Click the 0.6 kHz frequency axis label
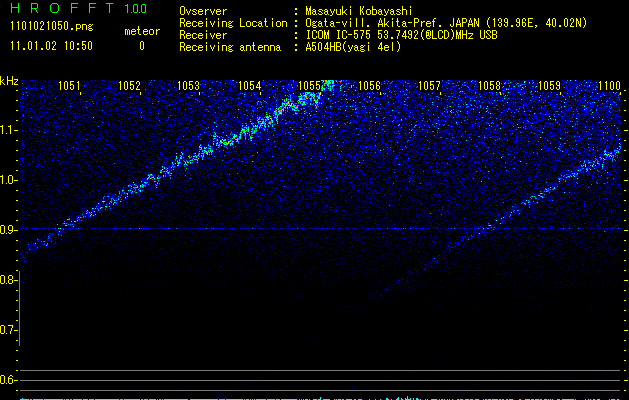 coord(8,380)
